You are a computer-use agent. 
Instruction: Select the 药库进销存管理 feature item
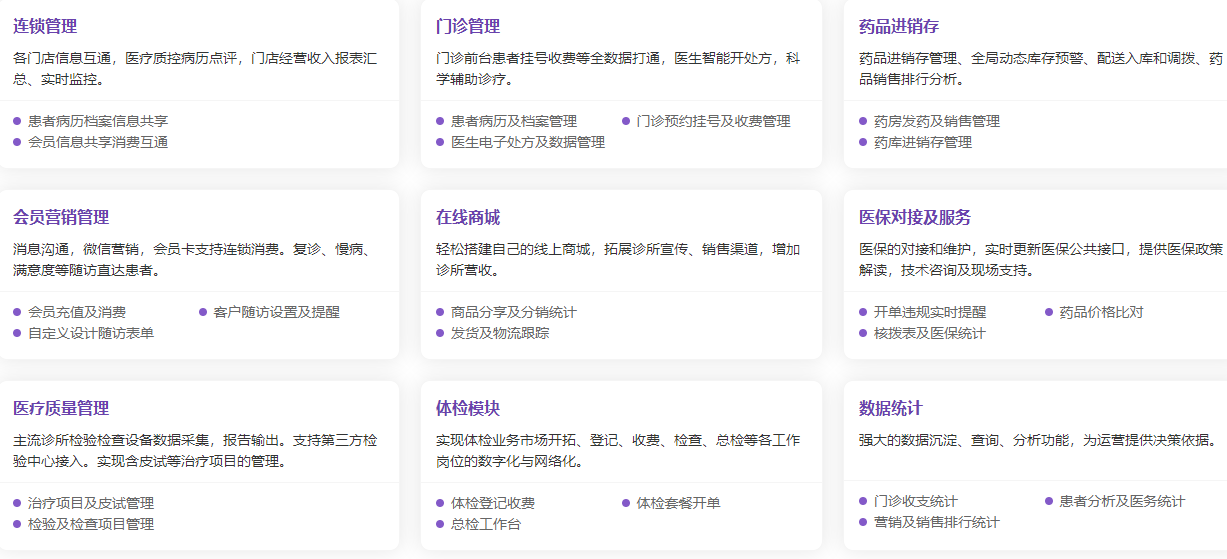[922, 142]
